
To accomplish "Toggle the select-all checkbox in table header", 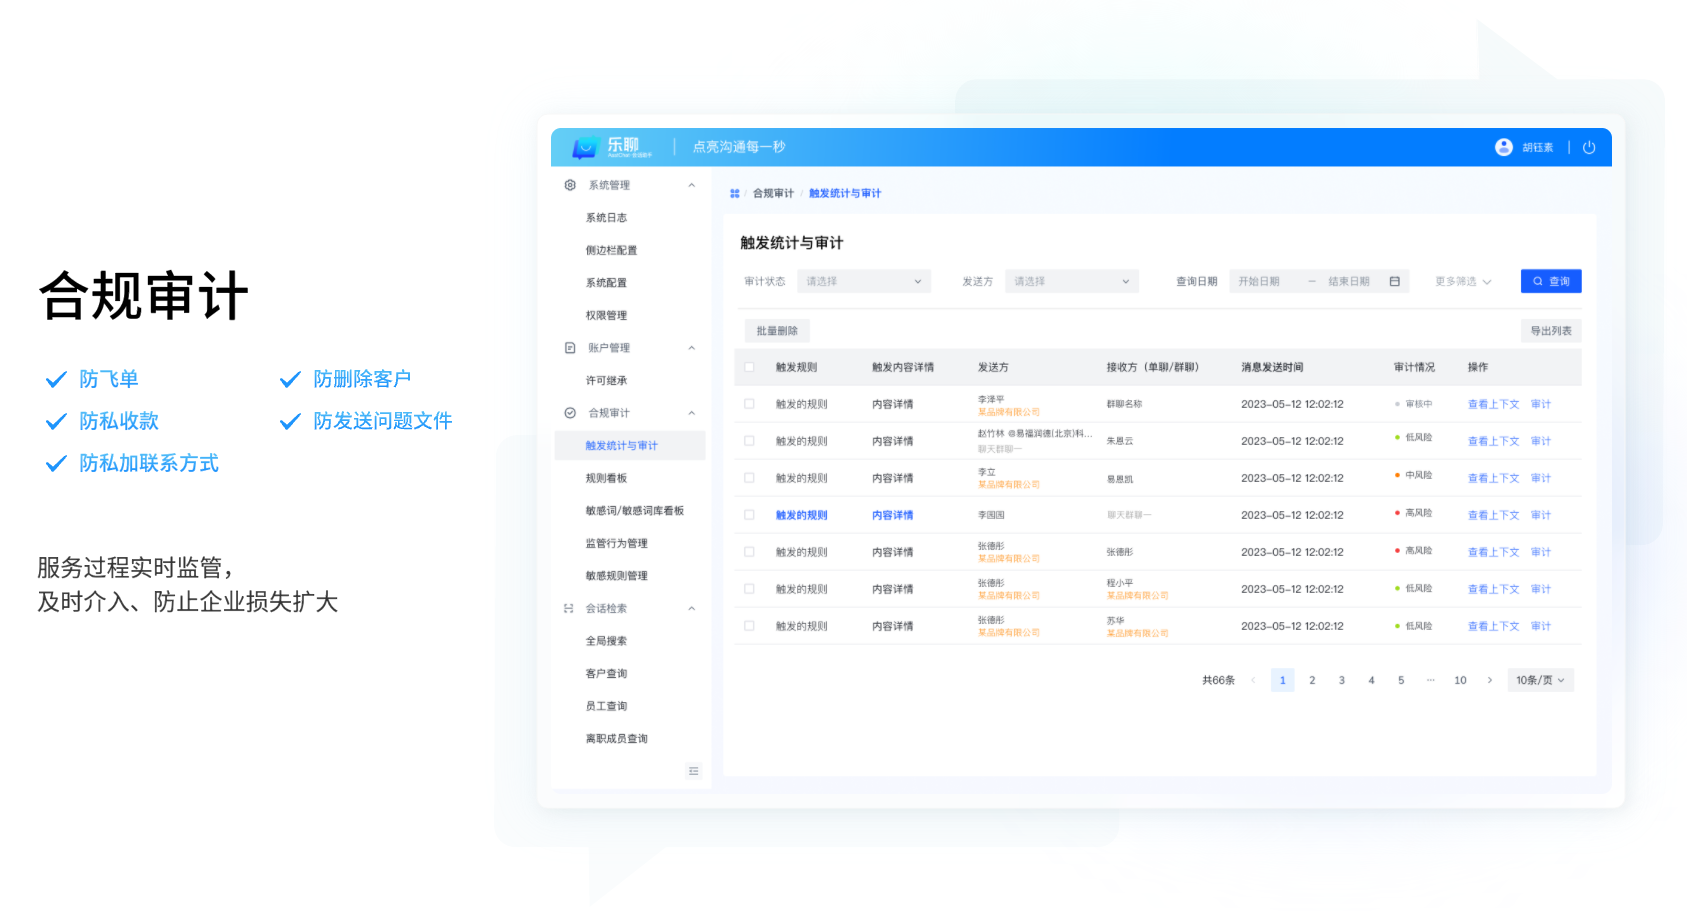I will 749,367.
